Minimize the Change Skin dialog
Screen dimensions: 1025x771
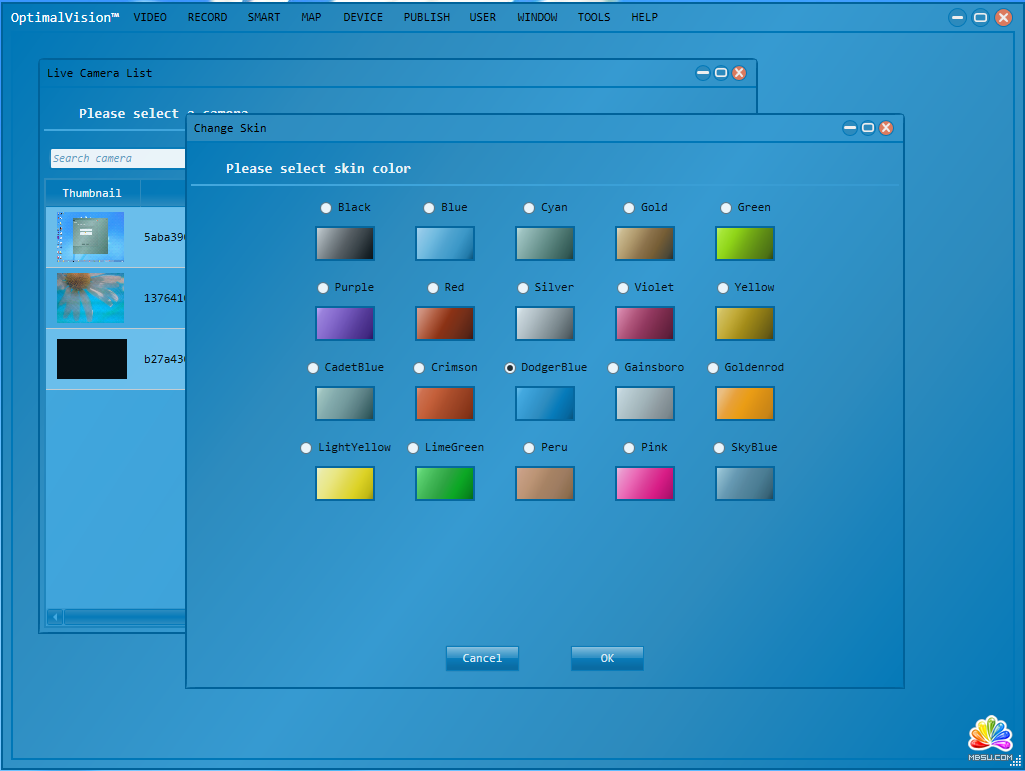(850, 128)
